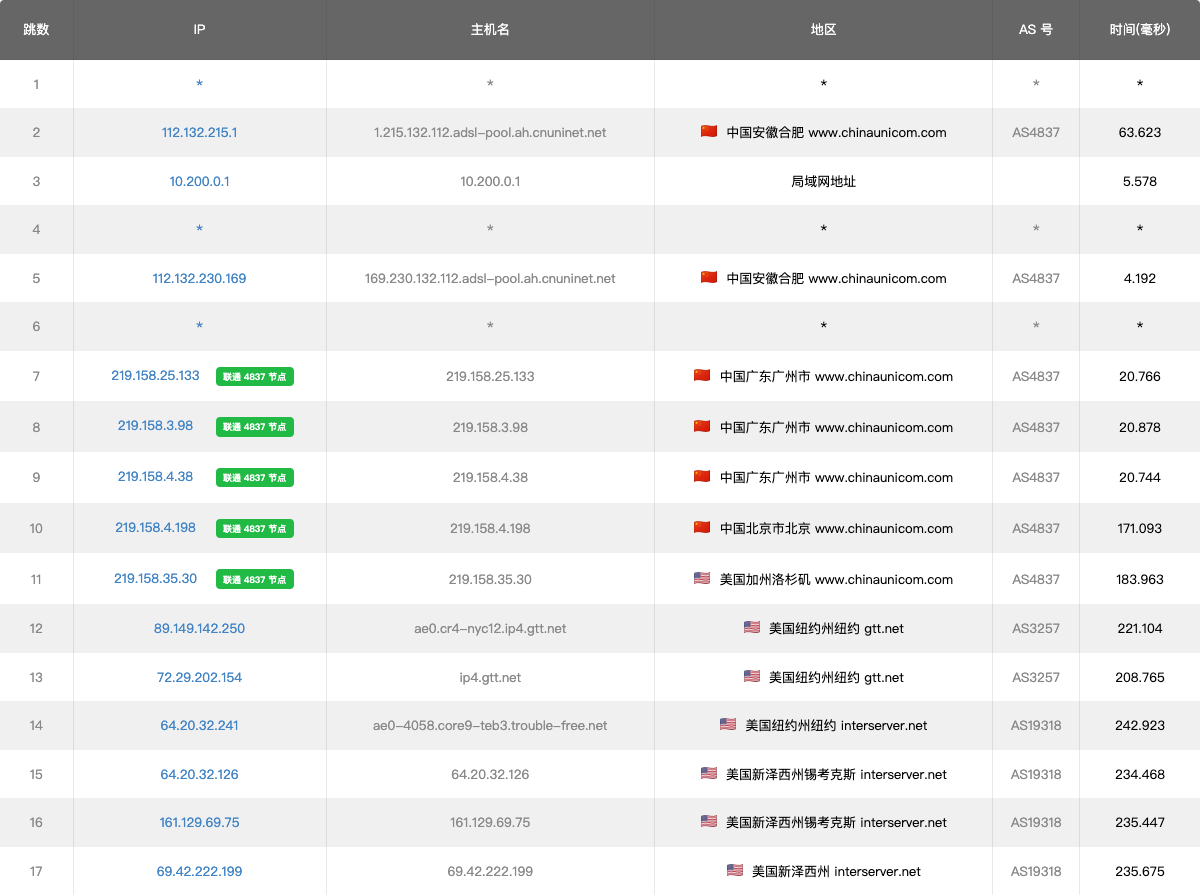
Task: Click the asterisk IP link in hop 1
Action: click(x=199, y=84)
